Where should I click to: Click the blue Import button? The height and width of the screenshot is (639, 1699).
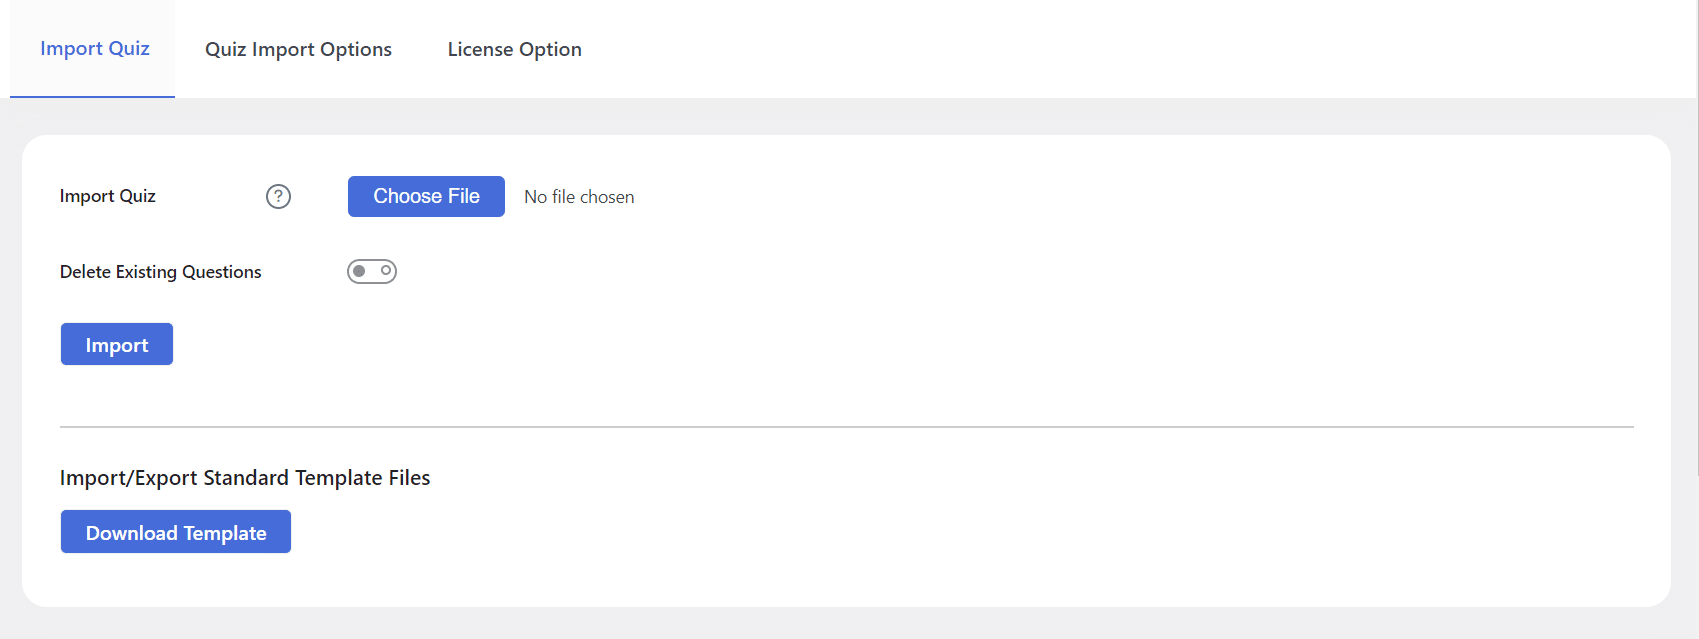point(117,344)
